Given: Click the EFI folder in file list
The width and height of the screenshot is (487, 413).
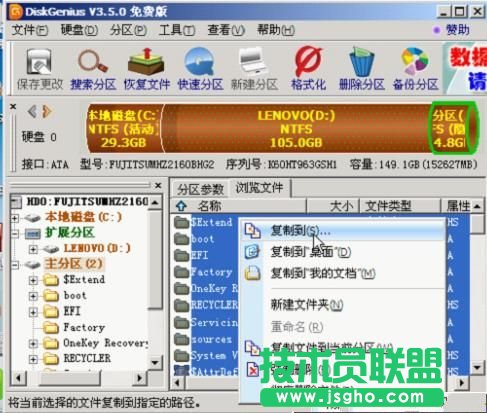Looking at the screenshot, I should (199, 256).
